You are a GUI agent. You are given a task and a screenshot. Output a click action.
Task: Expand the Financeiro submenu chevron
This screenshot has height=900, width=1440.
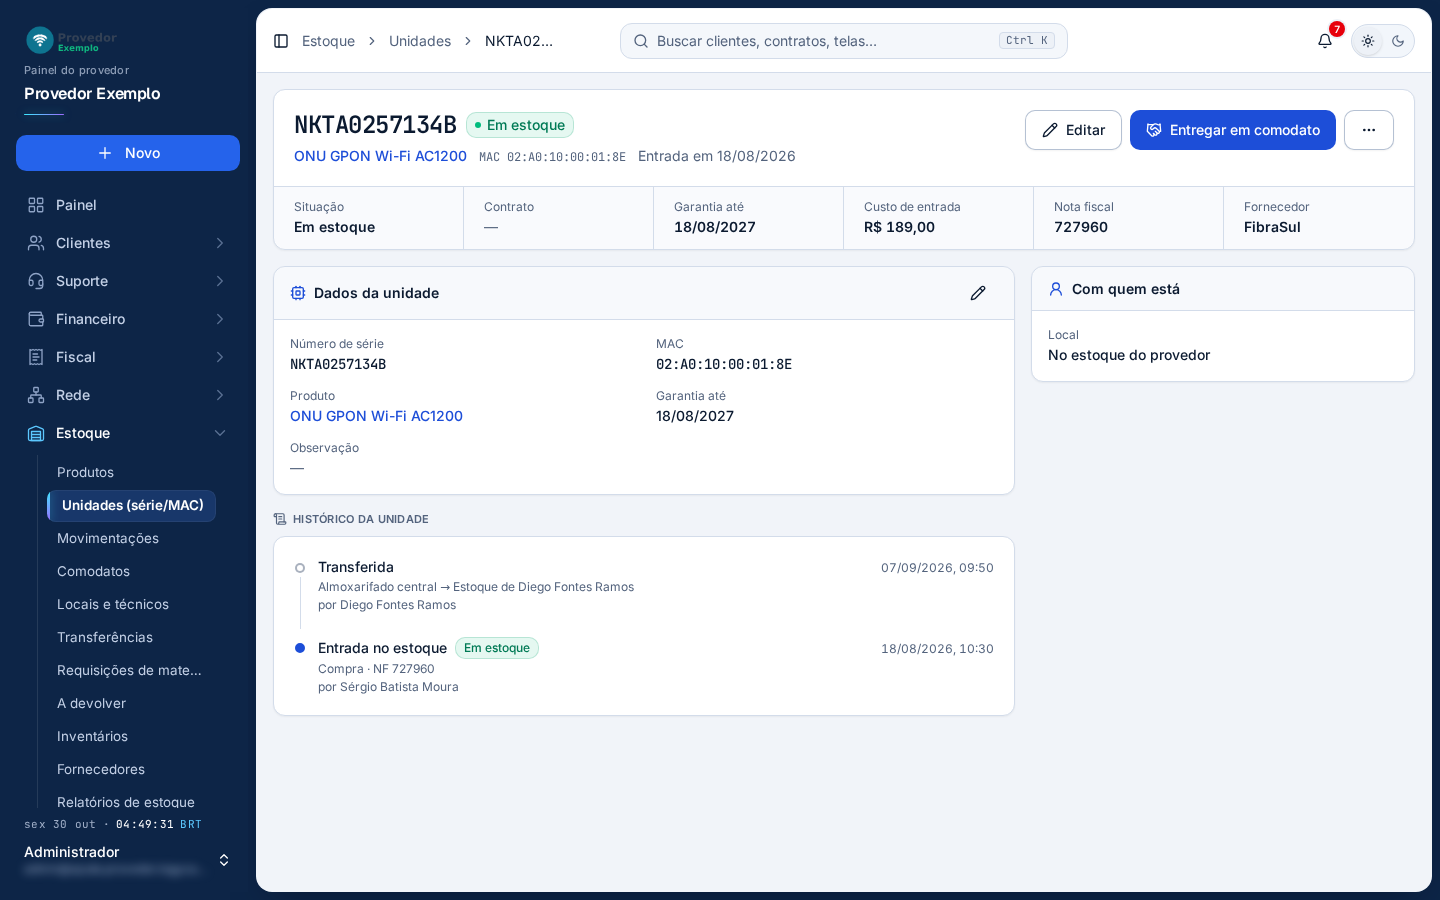220,319
